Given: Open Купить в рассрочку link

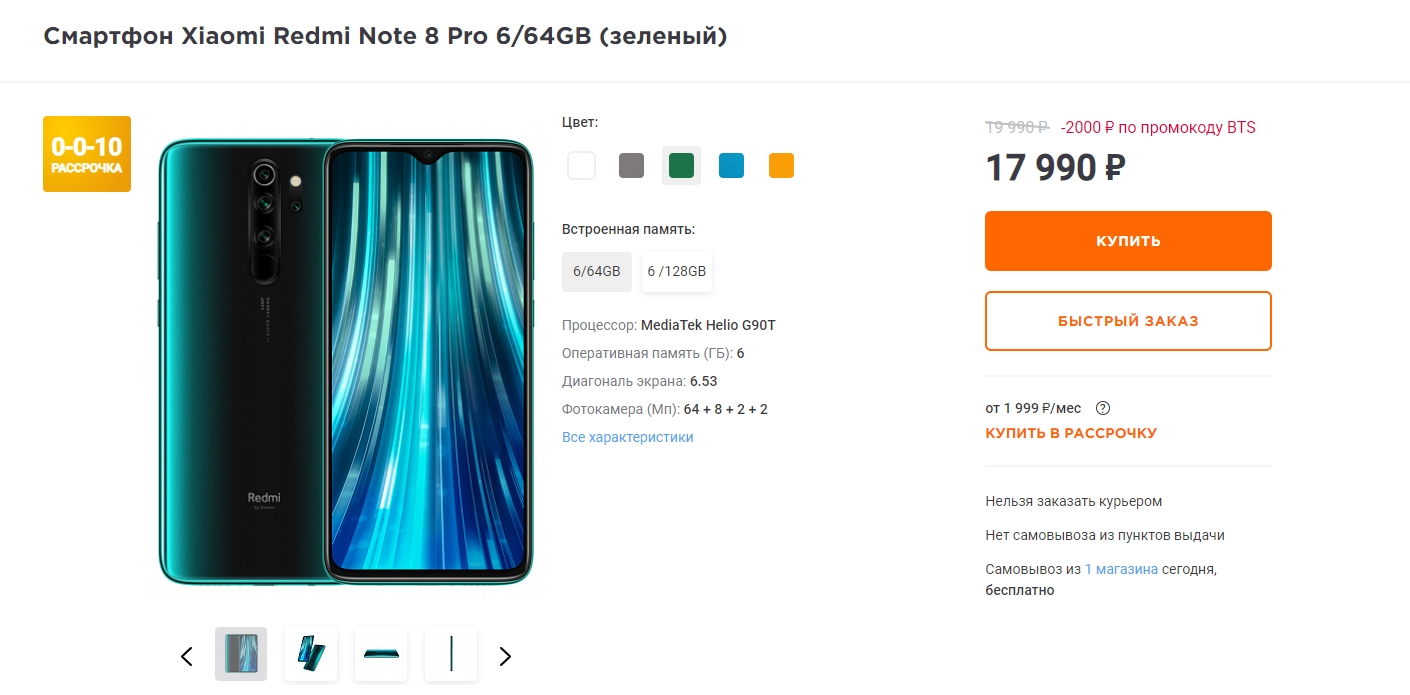Looking at the screenshot, I should coord(1071,433).
